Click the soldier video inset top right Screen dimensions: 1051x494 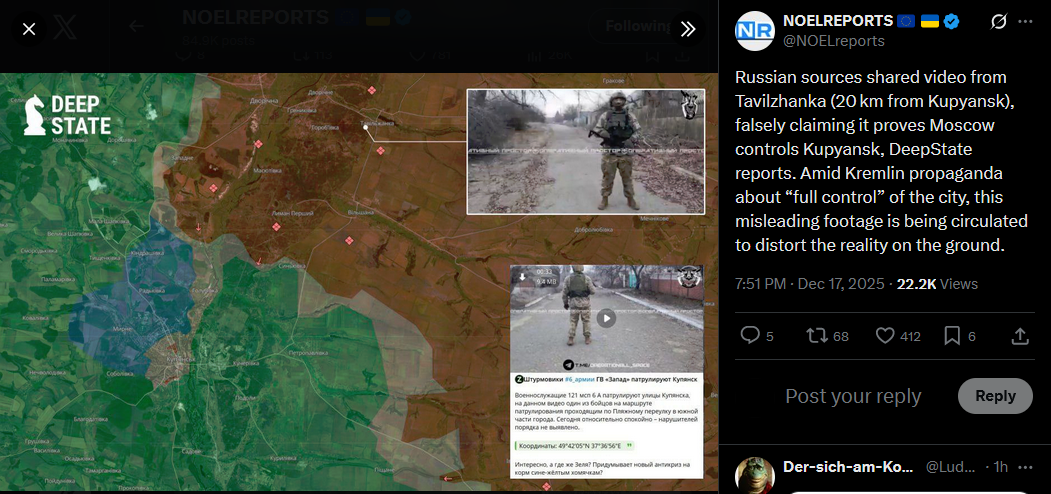(x=586, y=151)
